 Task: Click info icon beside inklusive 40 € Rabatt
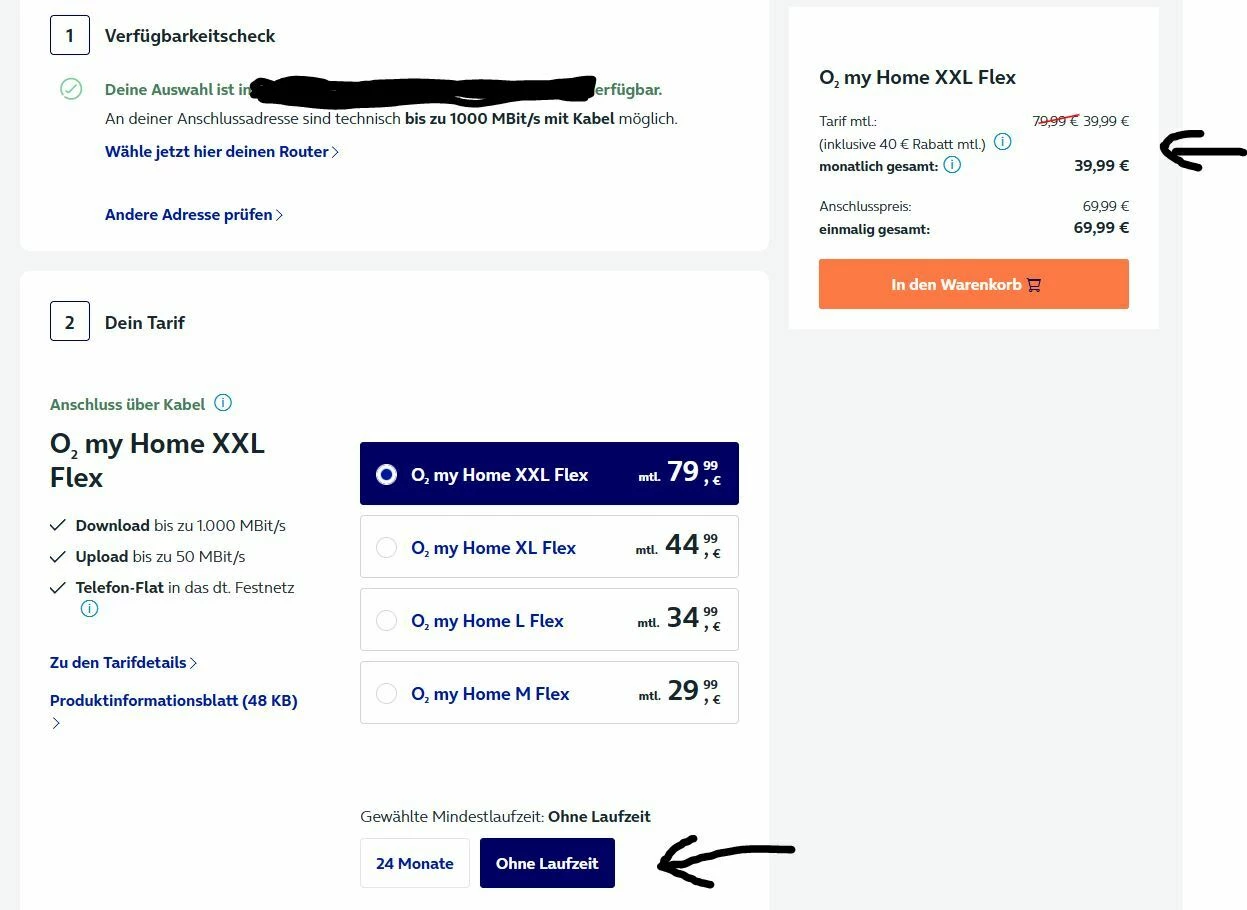click(1002, 142)
